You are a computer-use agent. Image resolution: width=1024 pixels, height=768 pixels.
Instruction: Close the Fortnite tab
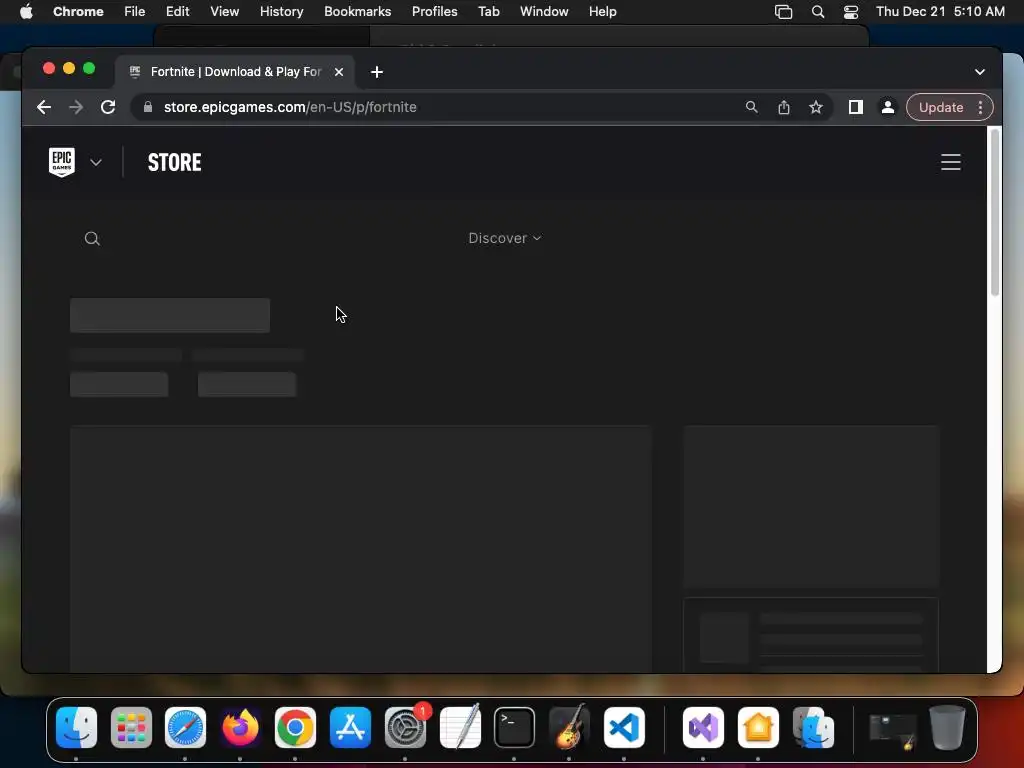339,72
